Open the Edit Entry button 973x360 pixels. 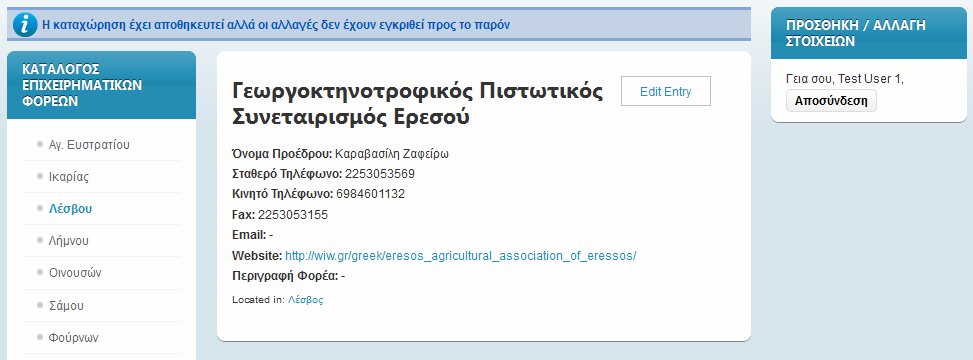click(x=665, y=92)
